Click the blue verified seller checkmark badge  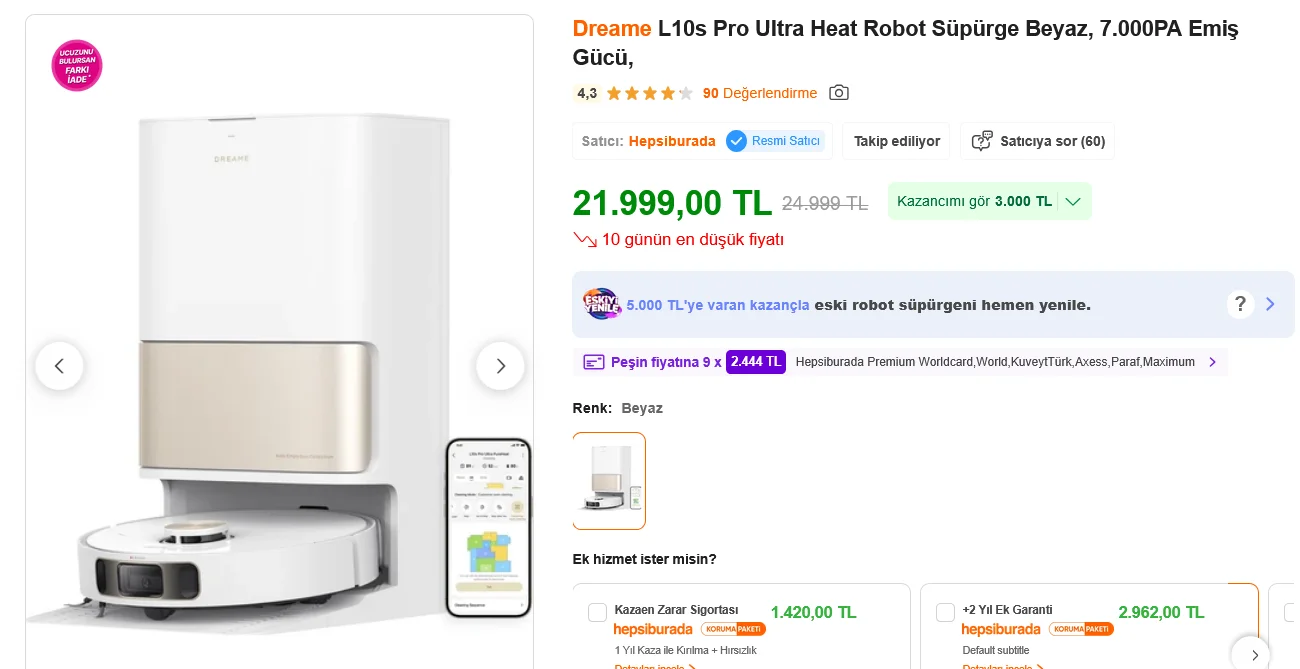[736, 141]
